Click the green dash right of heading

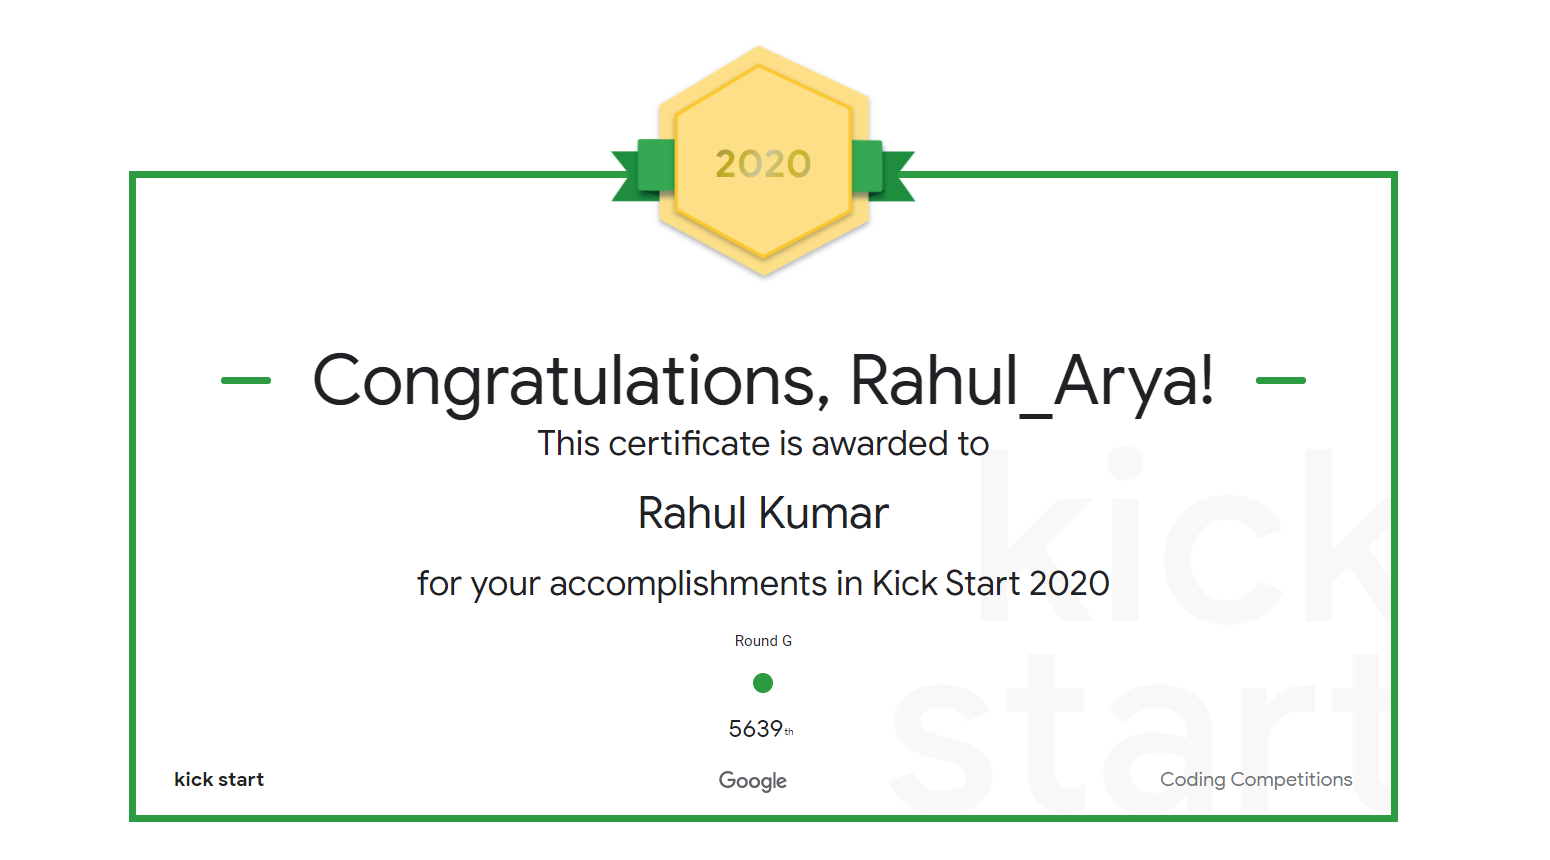(1280, 380)
